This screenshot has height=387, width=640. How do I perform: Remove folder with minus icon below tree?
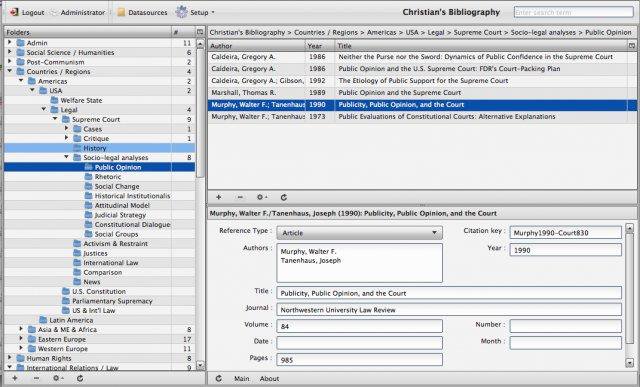pos(36,378)
